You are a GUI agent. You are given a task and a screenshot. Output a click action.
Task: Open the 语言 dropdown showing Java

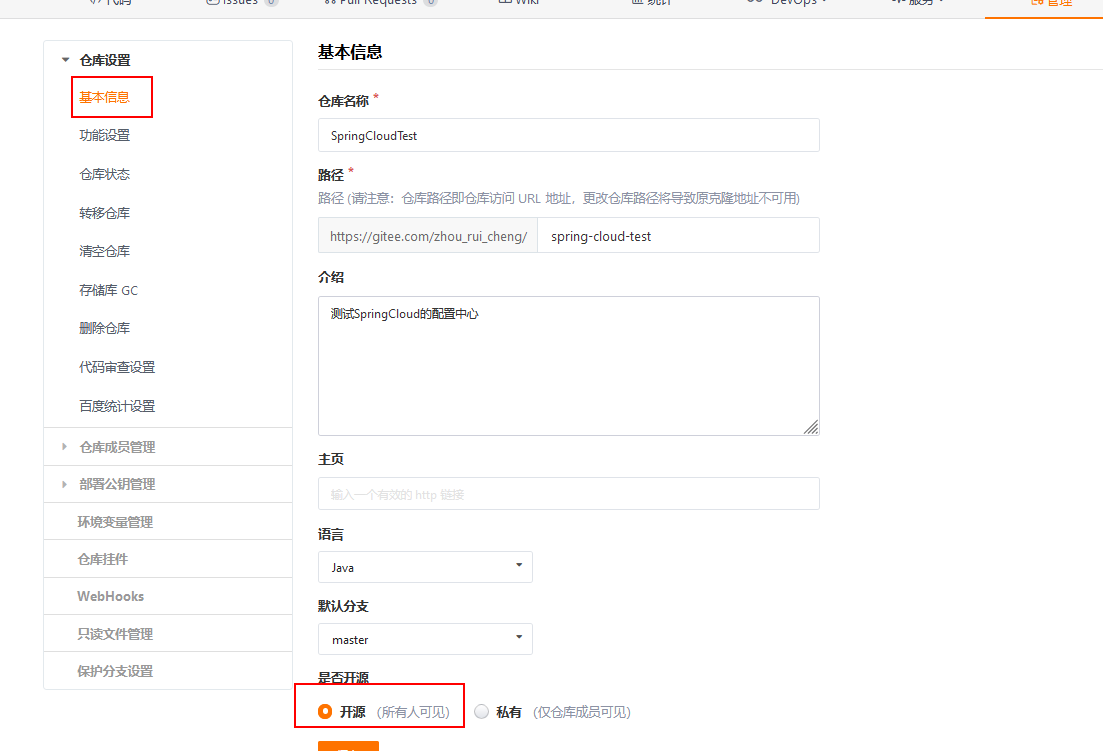[425, 567]
